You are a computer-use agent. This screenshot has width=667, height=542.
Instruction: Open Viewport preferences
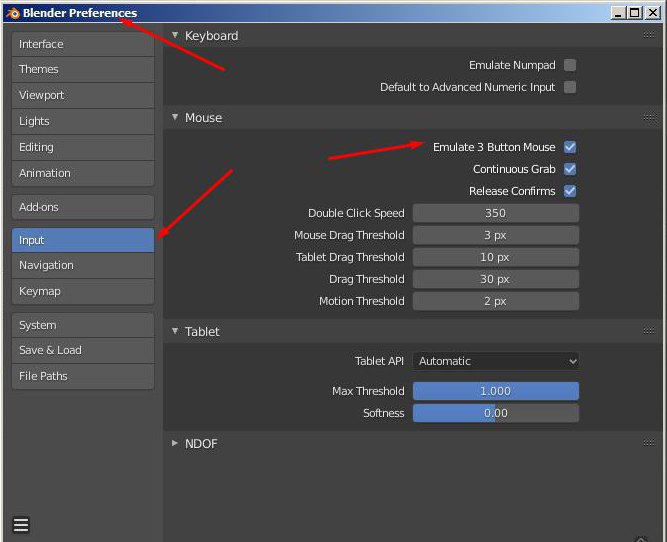coord(83,95)
